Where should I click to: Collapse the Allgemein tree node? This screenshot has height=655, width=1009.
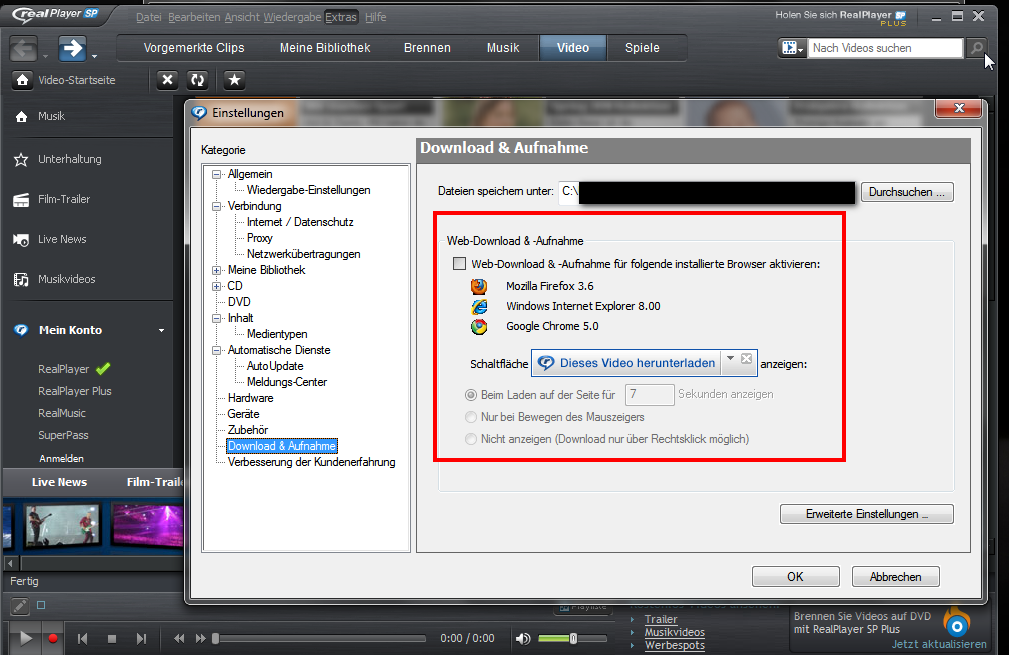coord(217,174)
